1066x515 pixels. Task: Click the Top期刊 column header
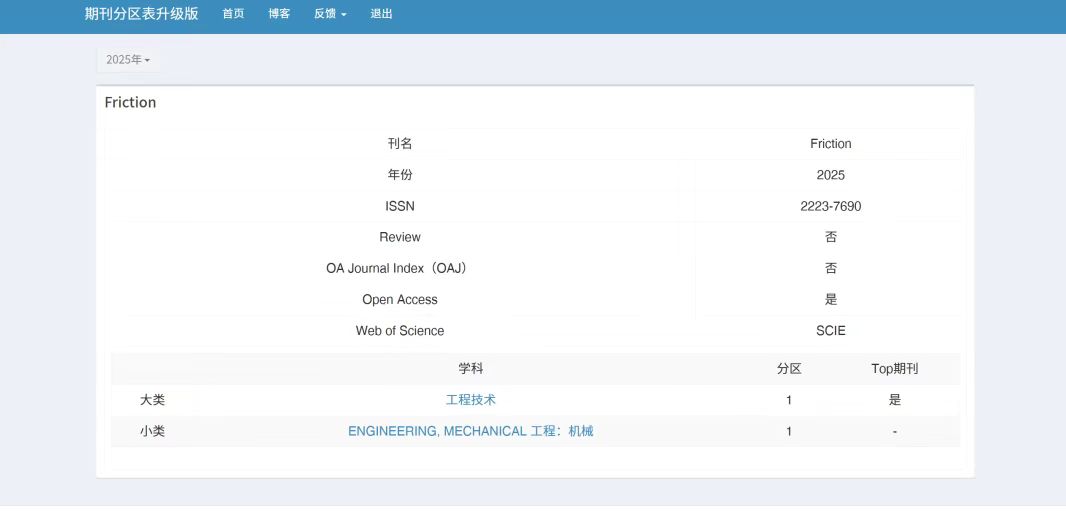(x=894, y=368)
